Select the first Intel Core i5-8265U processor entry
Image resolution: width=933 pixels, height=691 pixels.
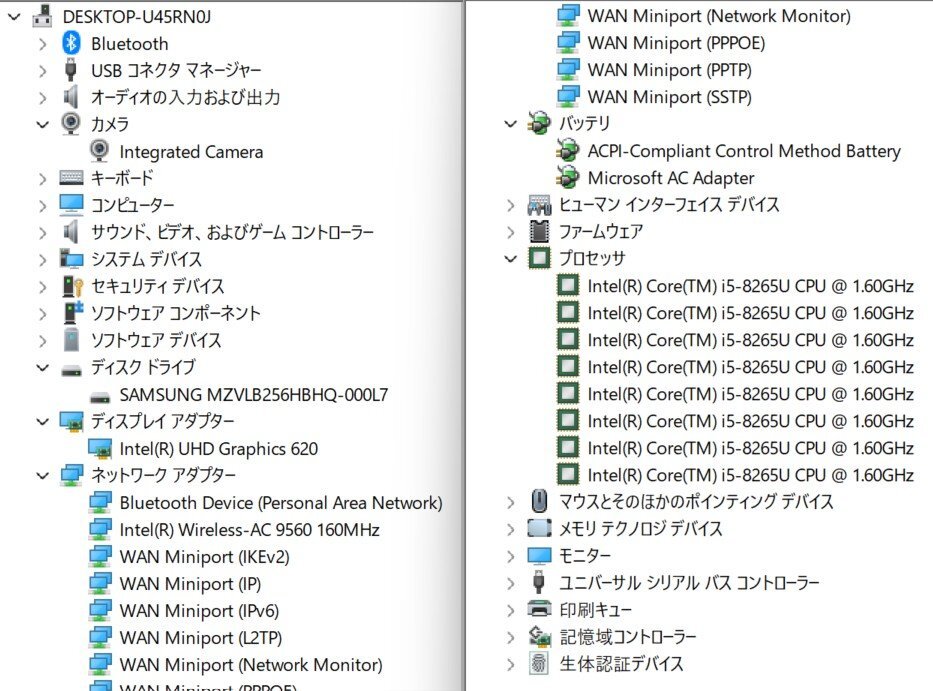750,286
